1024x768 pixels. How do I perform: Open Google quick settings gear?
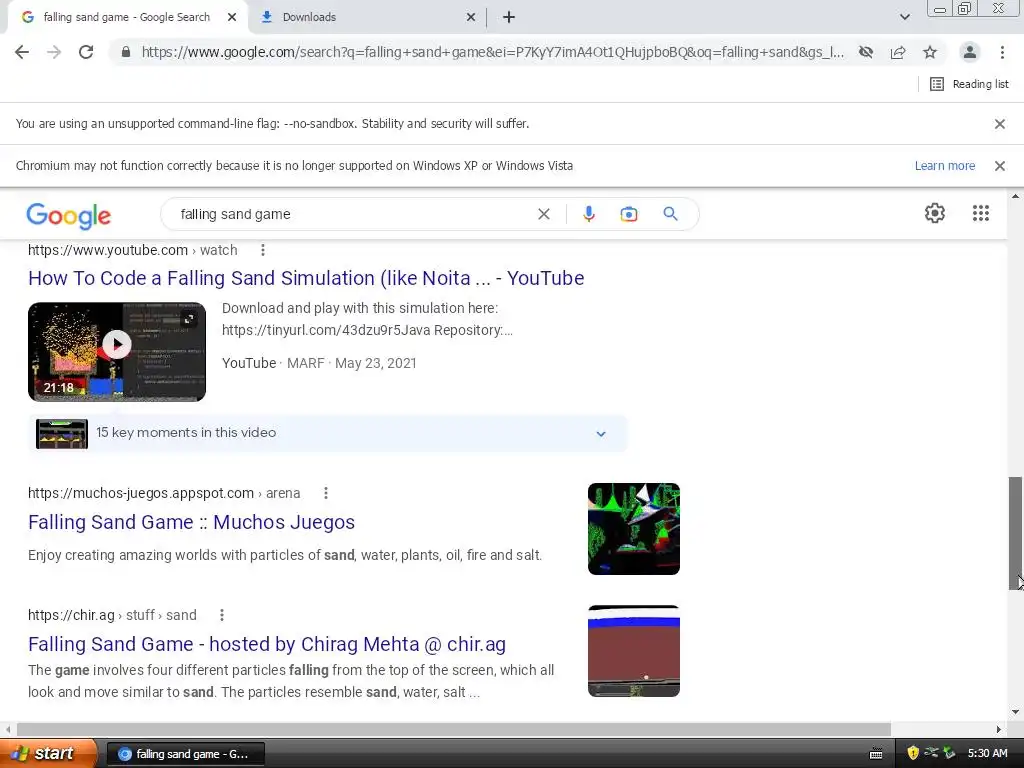tap(935, 213)
